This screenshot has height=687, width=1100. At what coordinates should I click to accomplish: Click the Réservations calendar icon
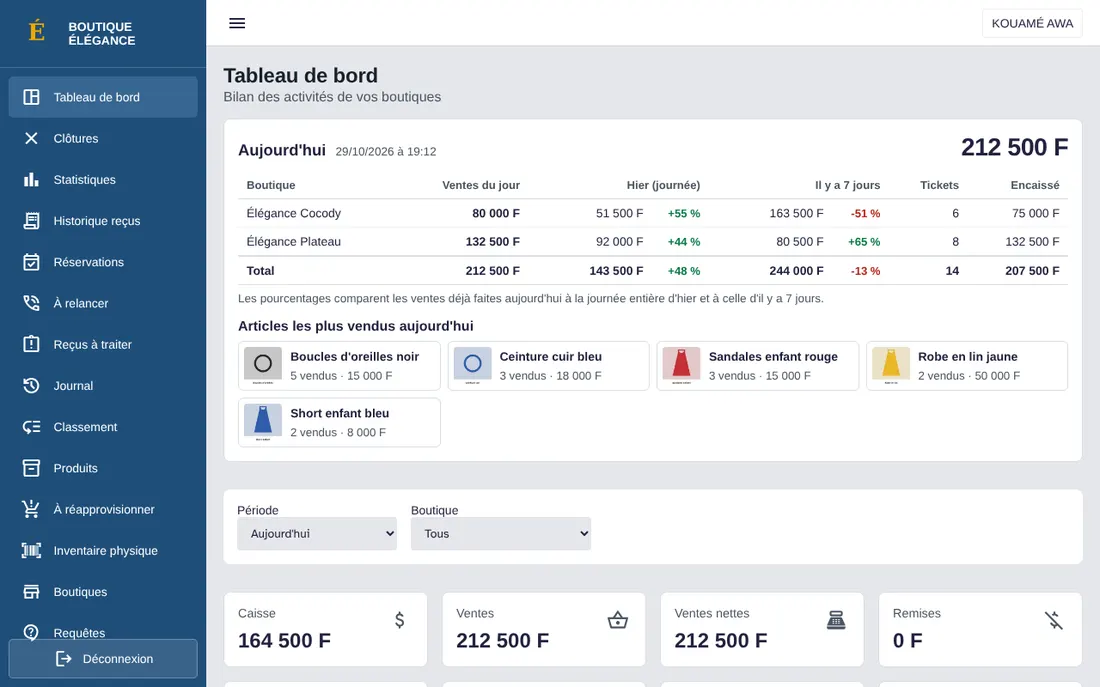click(31, 262)
